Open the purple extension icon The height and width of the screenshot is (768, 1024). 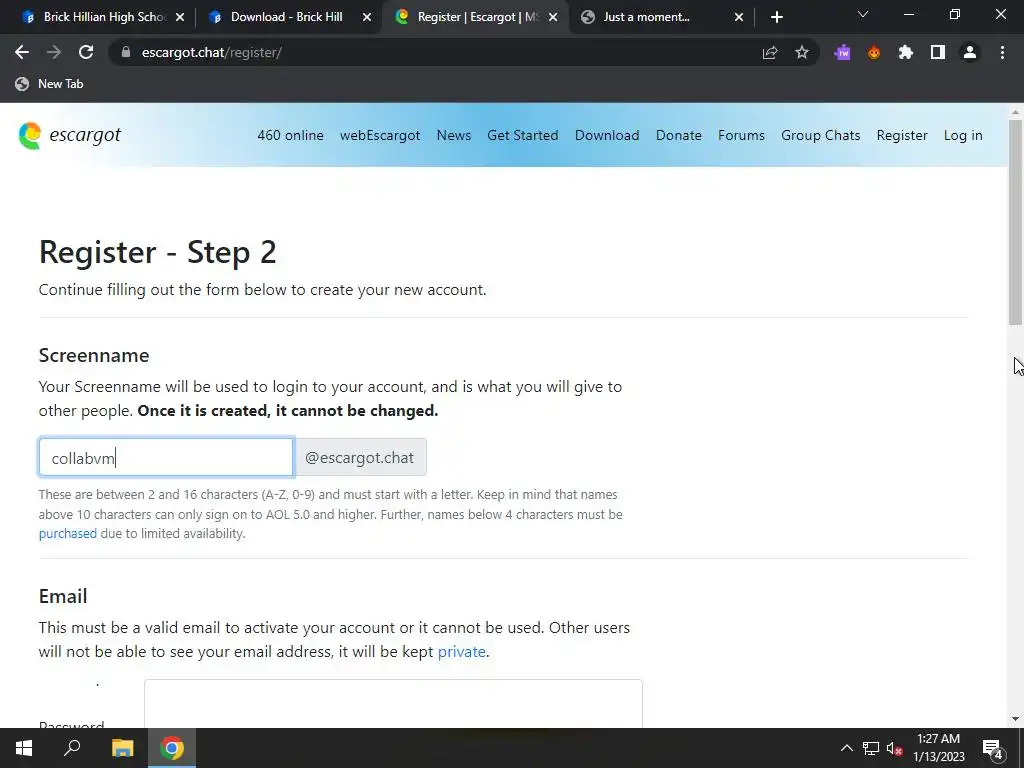(x=842, y=52)
